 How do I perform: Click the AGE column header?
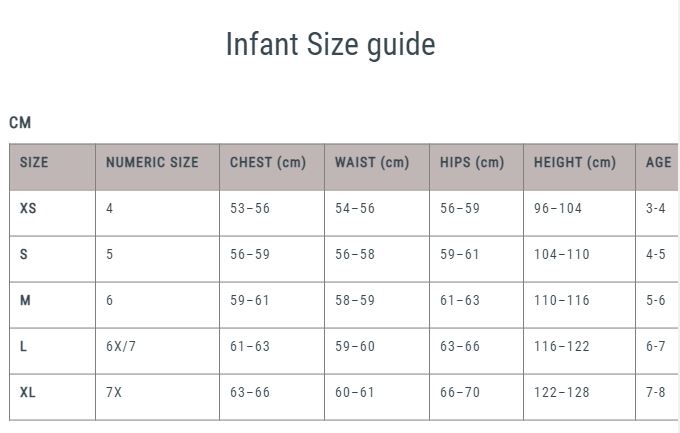tap(658, 162)
